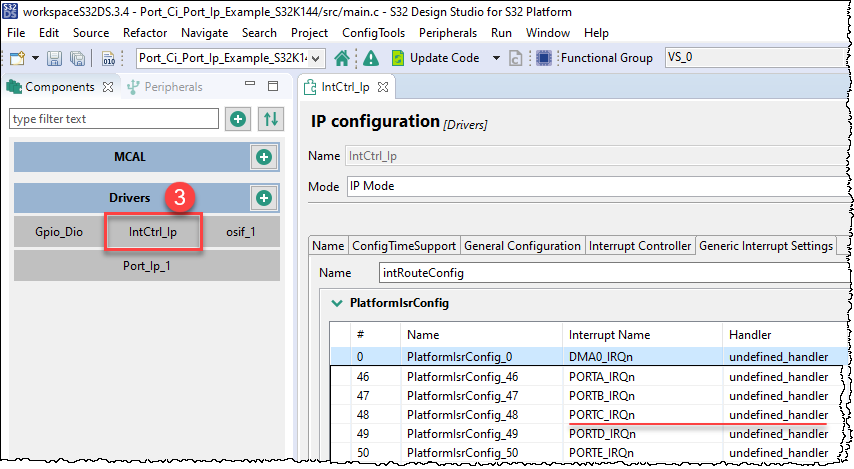The width and height of the screenshot is (854, 469).
Task: Click the green Home icon
Action: point(342,58)
